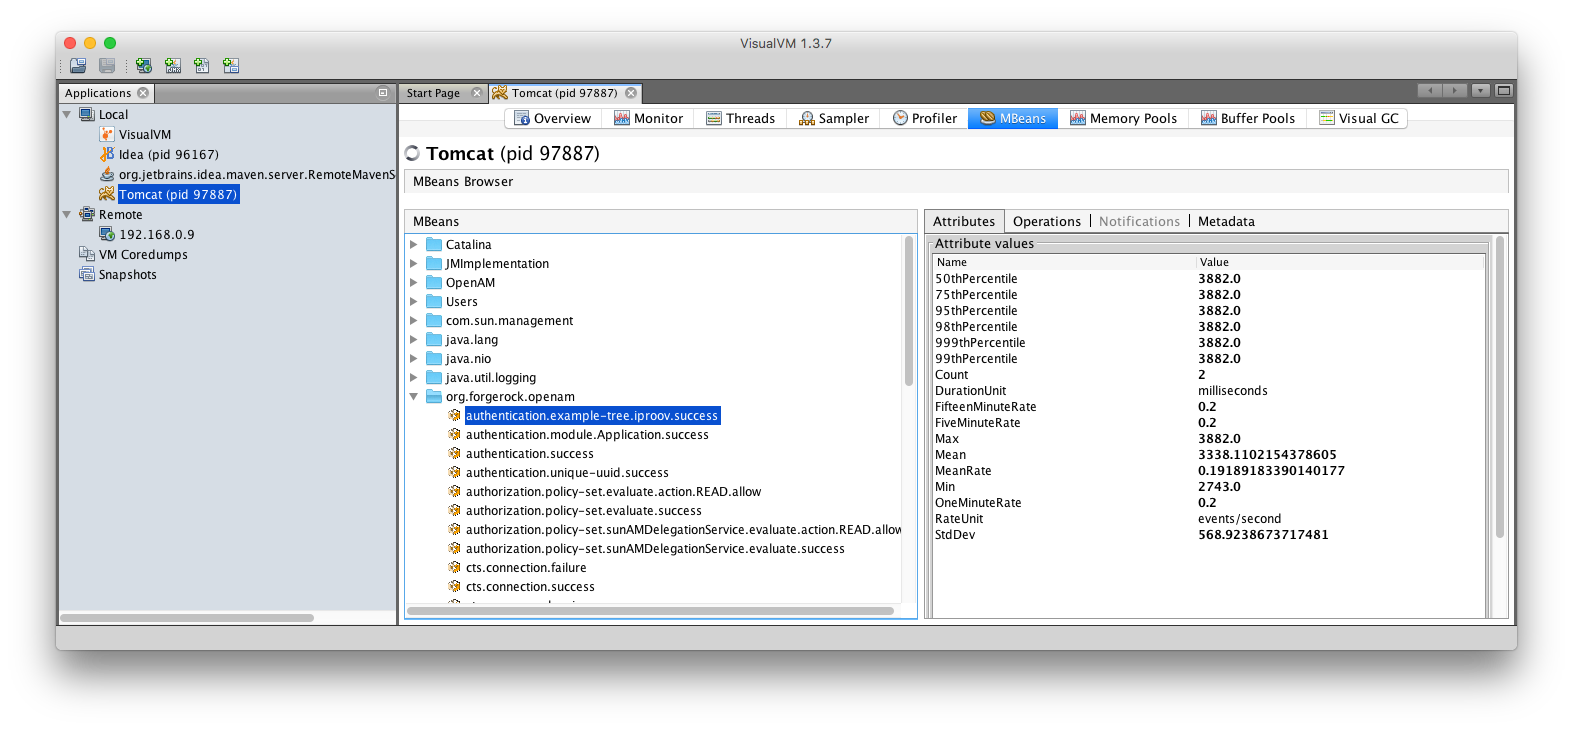Expand the Users folder
1573x730 pixels.
point(413,301)
